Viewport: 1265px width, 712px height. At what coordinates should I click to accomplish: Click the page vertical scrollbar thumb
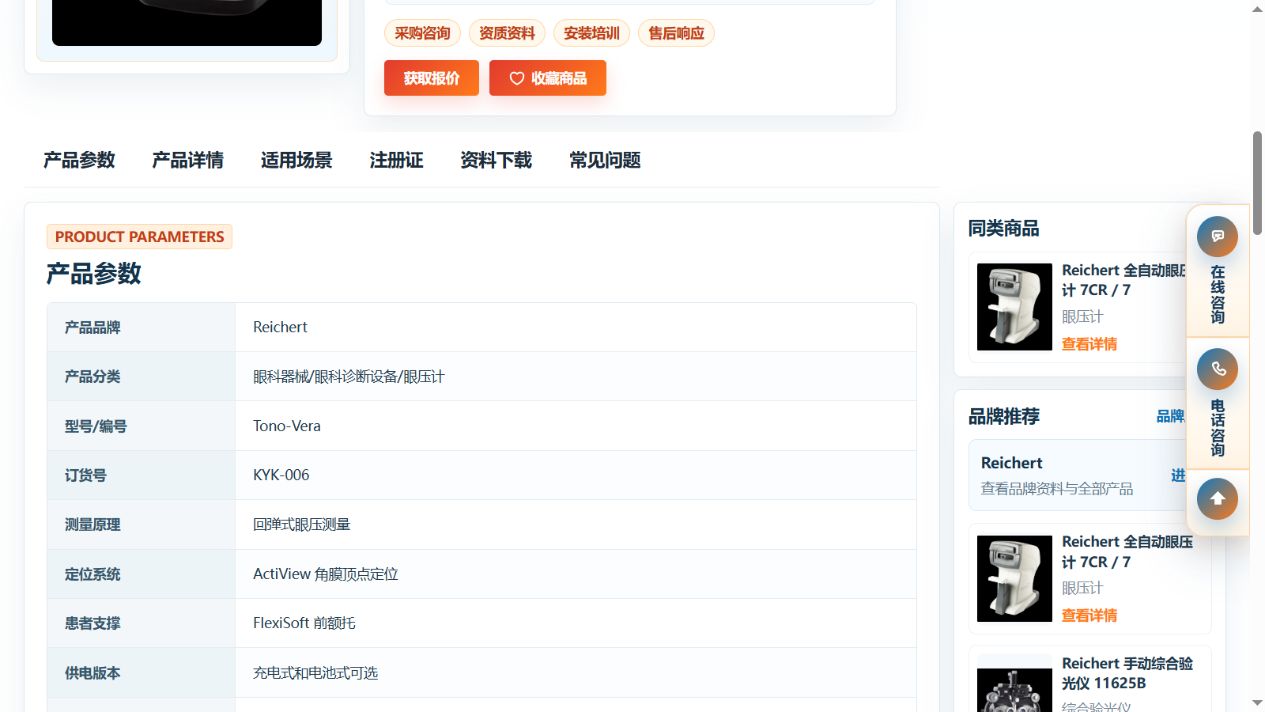click(1257, 183)
